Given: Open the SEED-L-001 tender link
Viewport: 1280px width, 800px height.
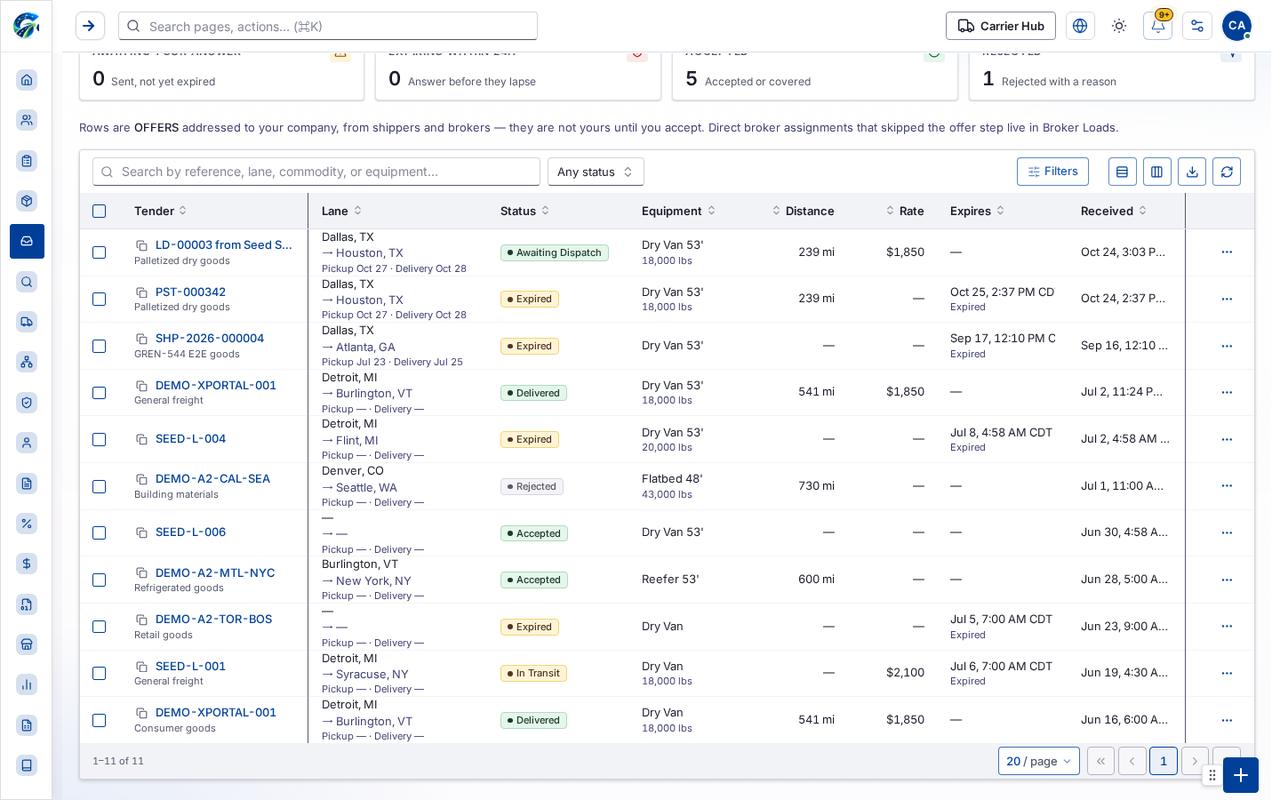Looking at the screenshot, I should (x=190, y=666).
